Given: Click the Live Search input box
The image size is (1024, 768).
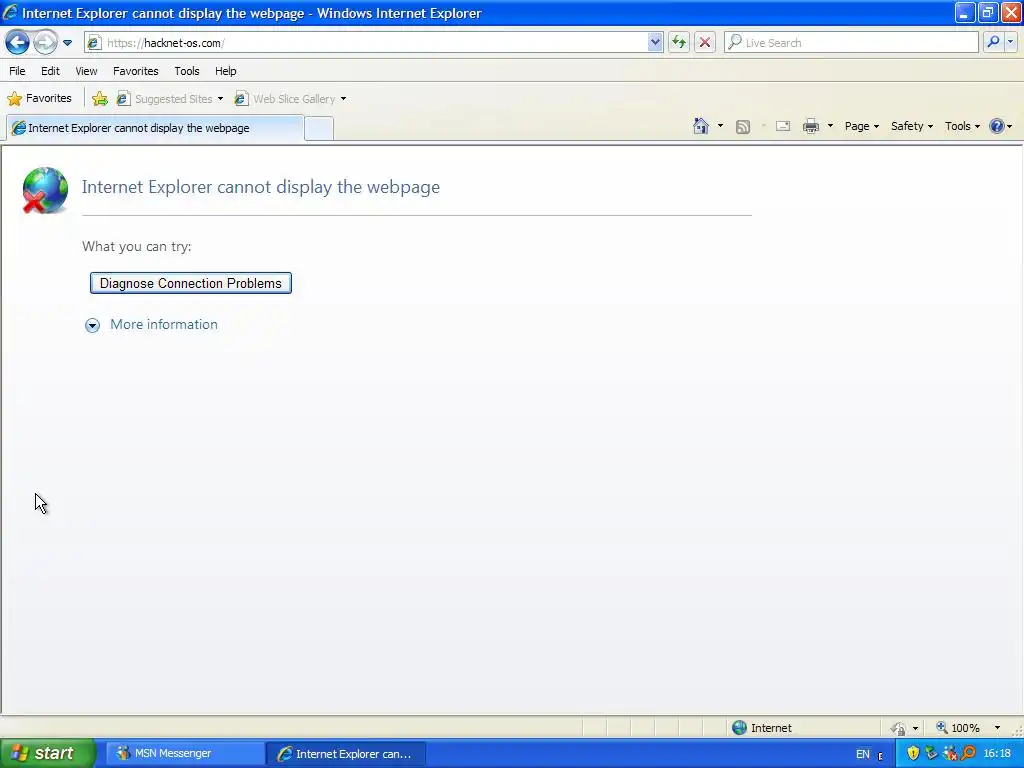Looking at the screenshot, I should (850, 43).
